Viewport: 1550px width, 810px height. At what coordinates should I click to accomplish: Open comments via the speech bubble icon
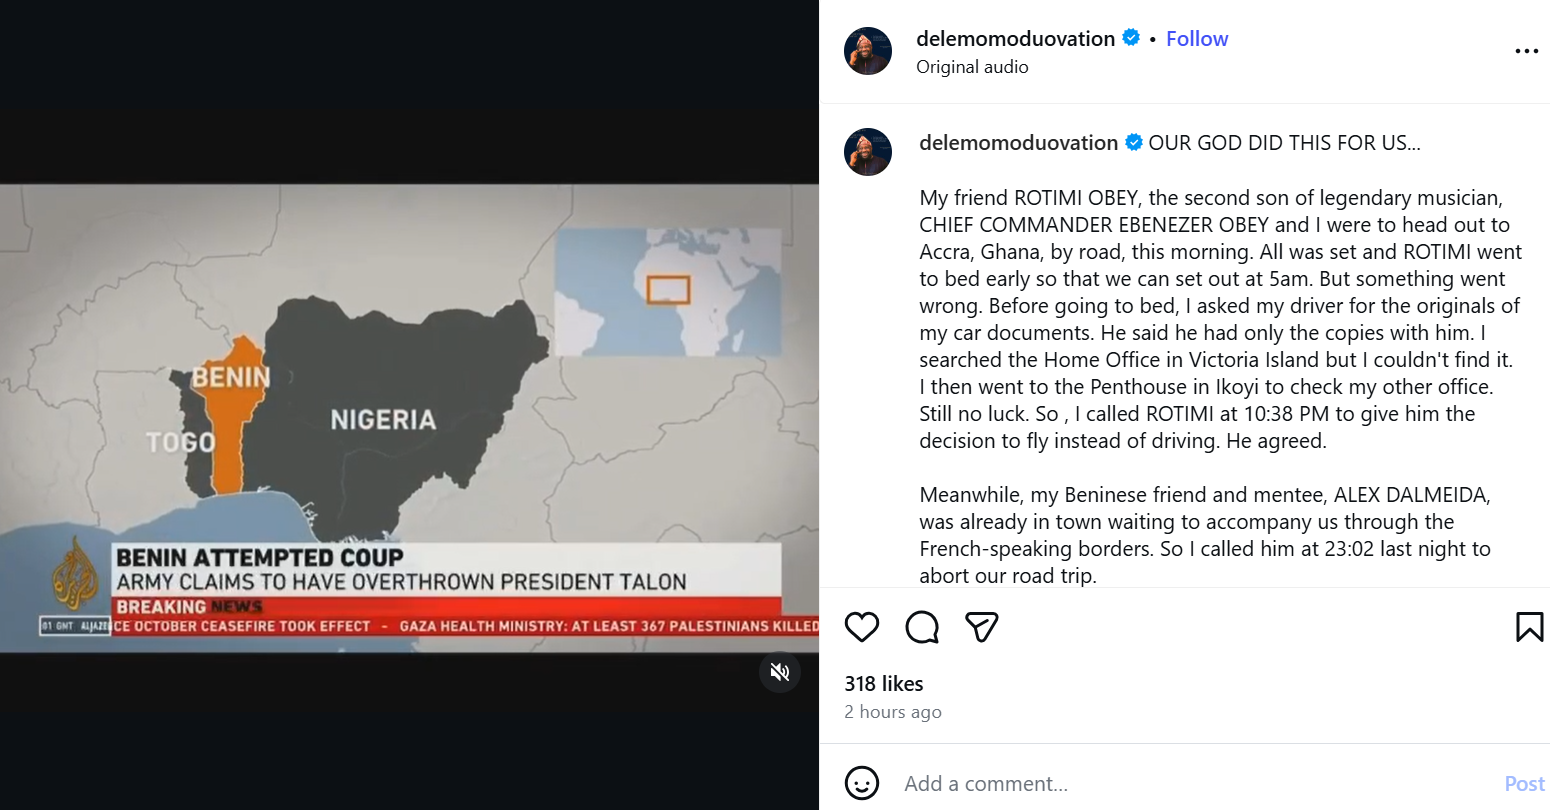[x=921, y=627]
